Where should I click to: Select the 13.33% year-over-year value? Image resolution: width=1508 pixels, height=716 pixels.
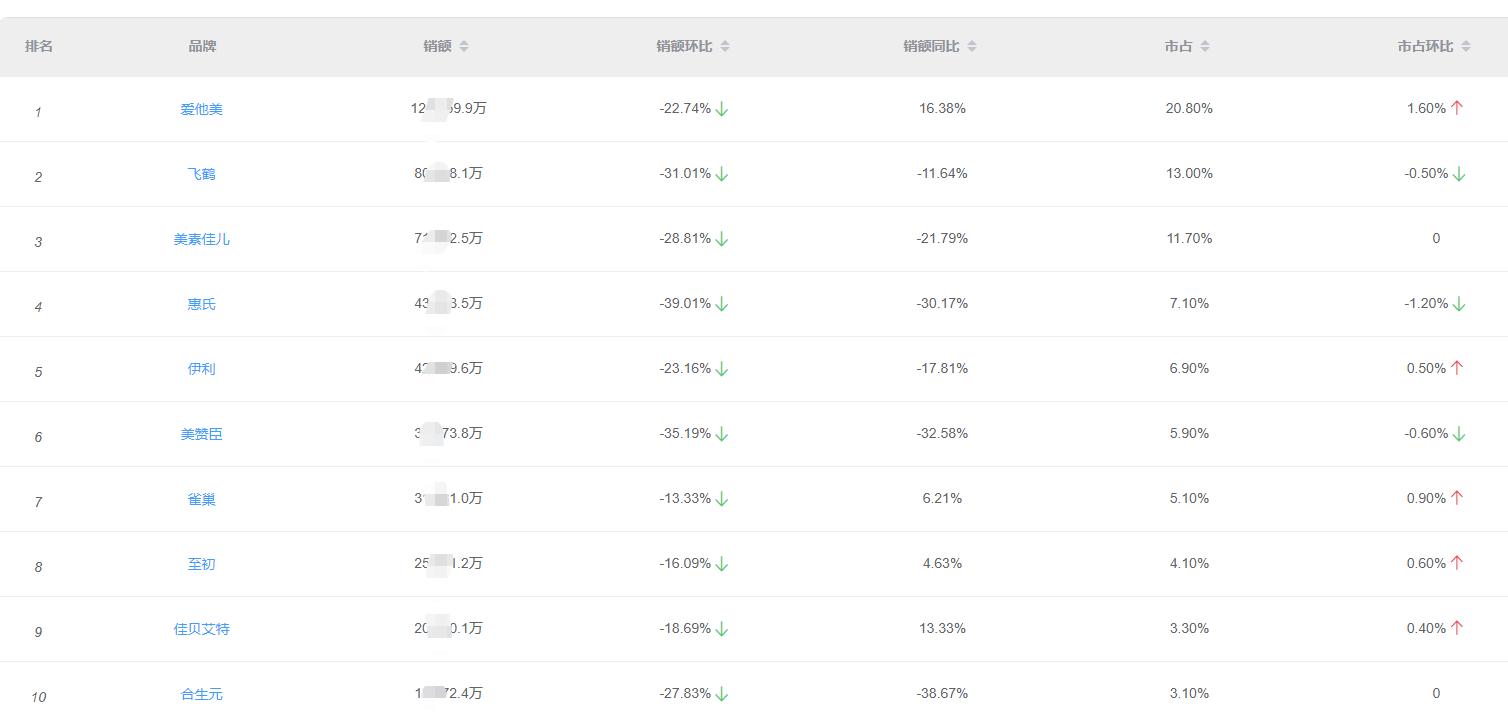point(942,628)
